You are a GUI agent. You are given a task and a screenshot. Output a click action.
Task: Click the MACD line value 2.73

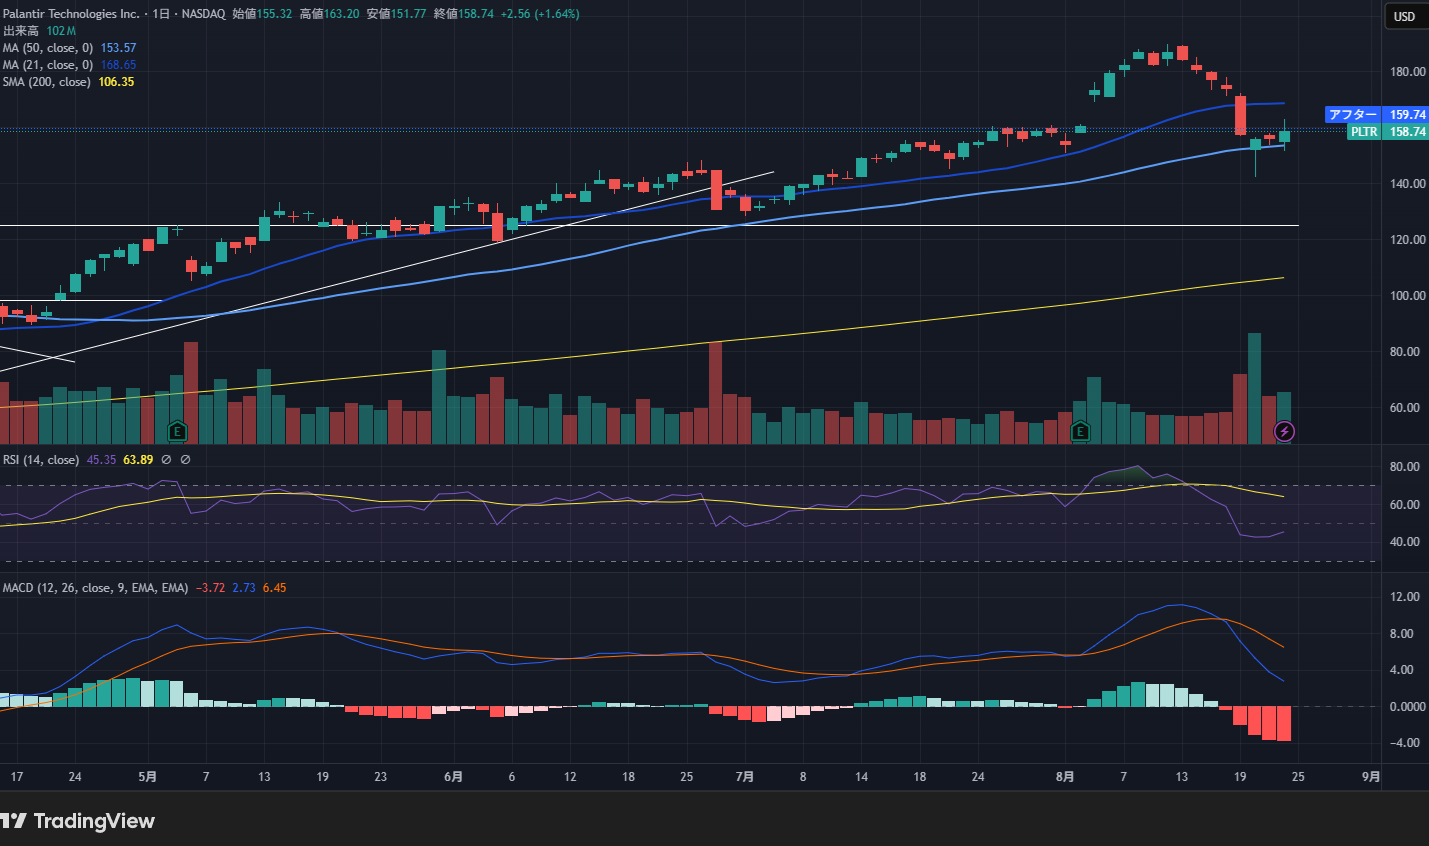tap(244, 588)
